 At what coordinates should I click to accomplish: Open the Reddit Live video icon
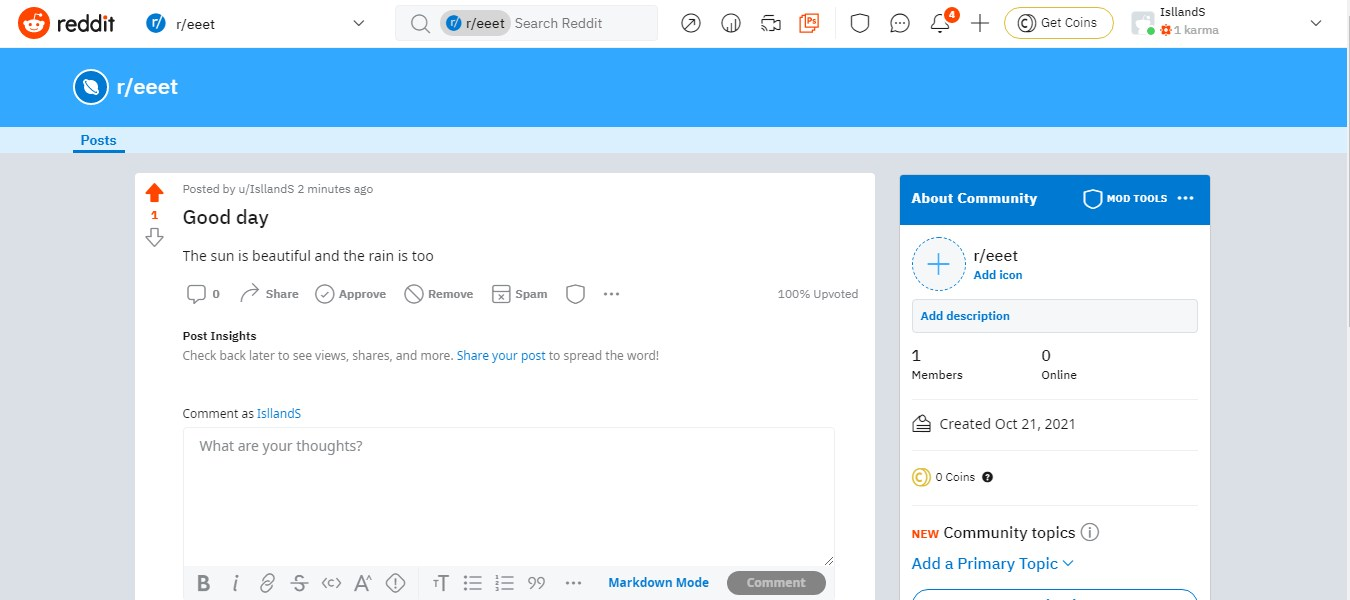pyautogui.click(x=770, y=23)
